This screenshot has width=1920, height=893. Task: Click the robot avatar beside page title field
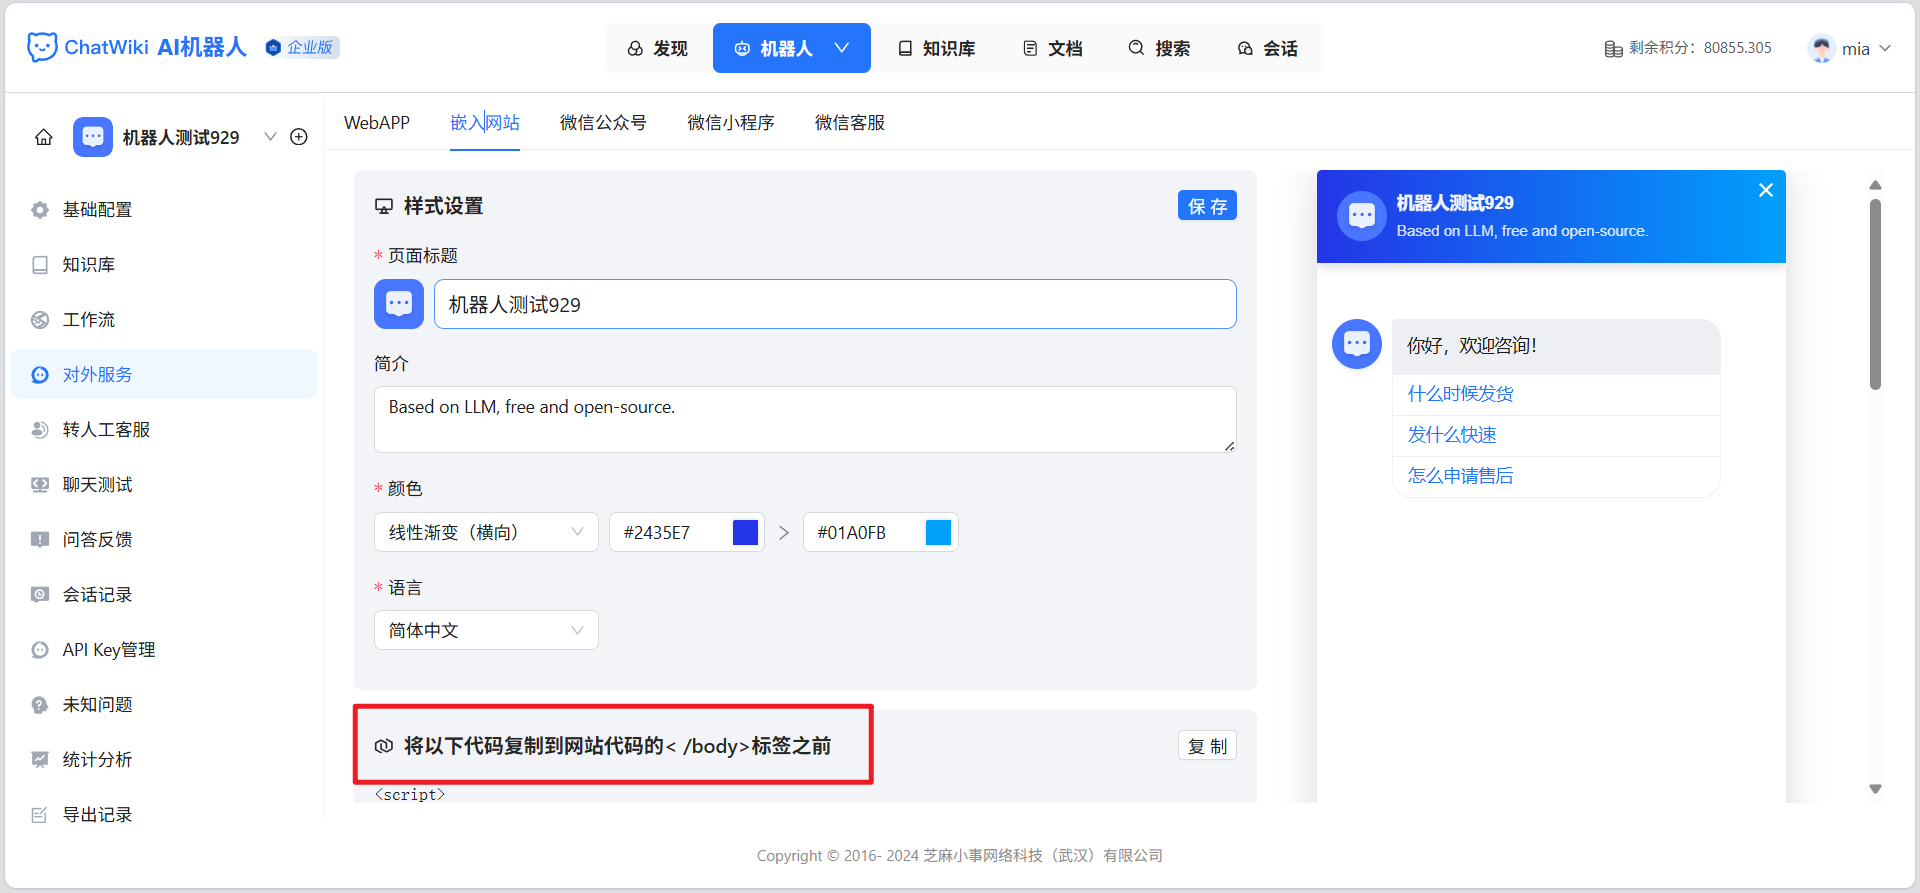point(399,304)
